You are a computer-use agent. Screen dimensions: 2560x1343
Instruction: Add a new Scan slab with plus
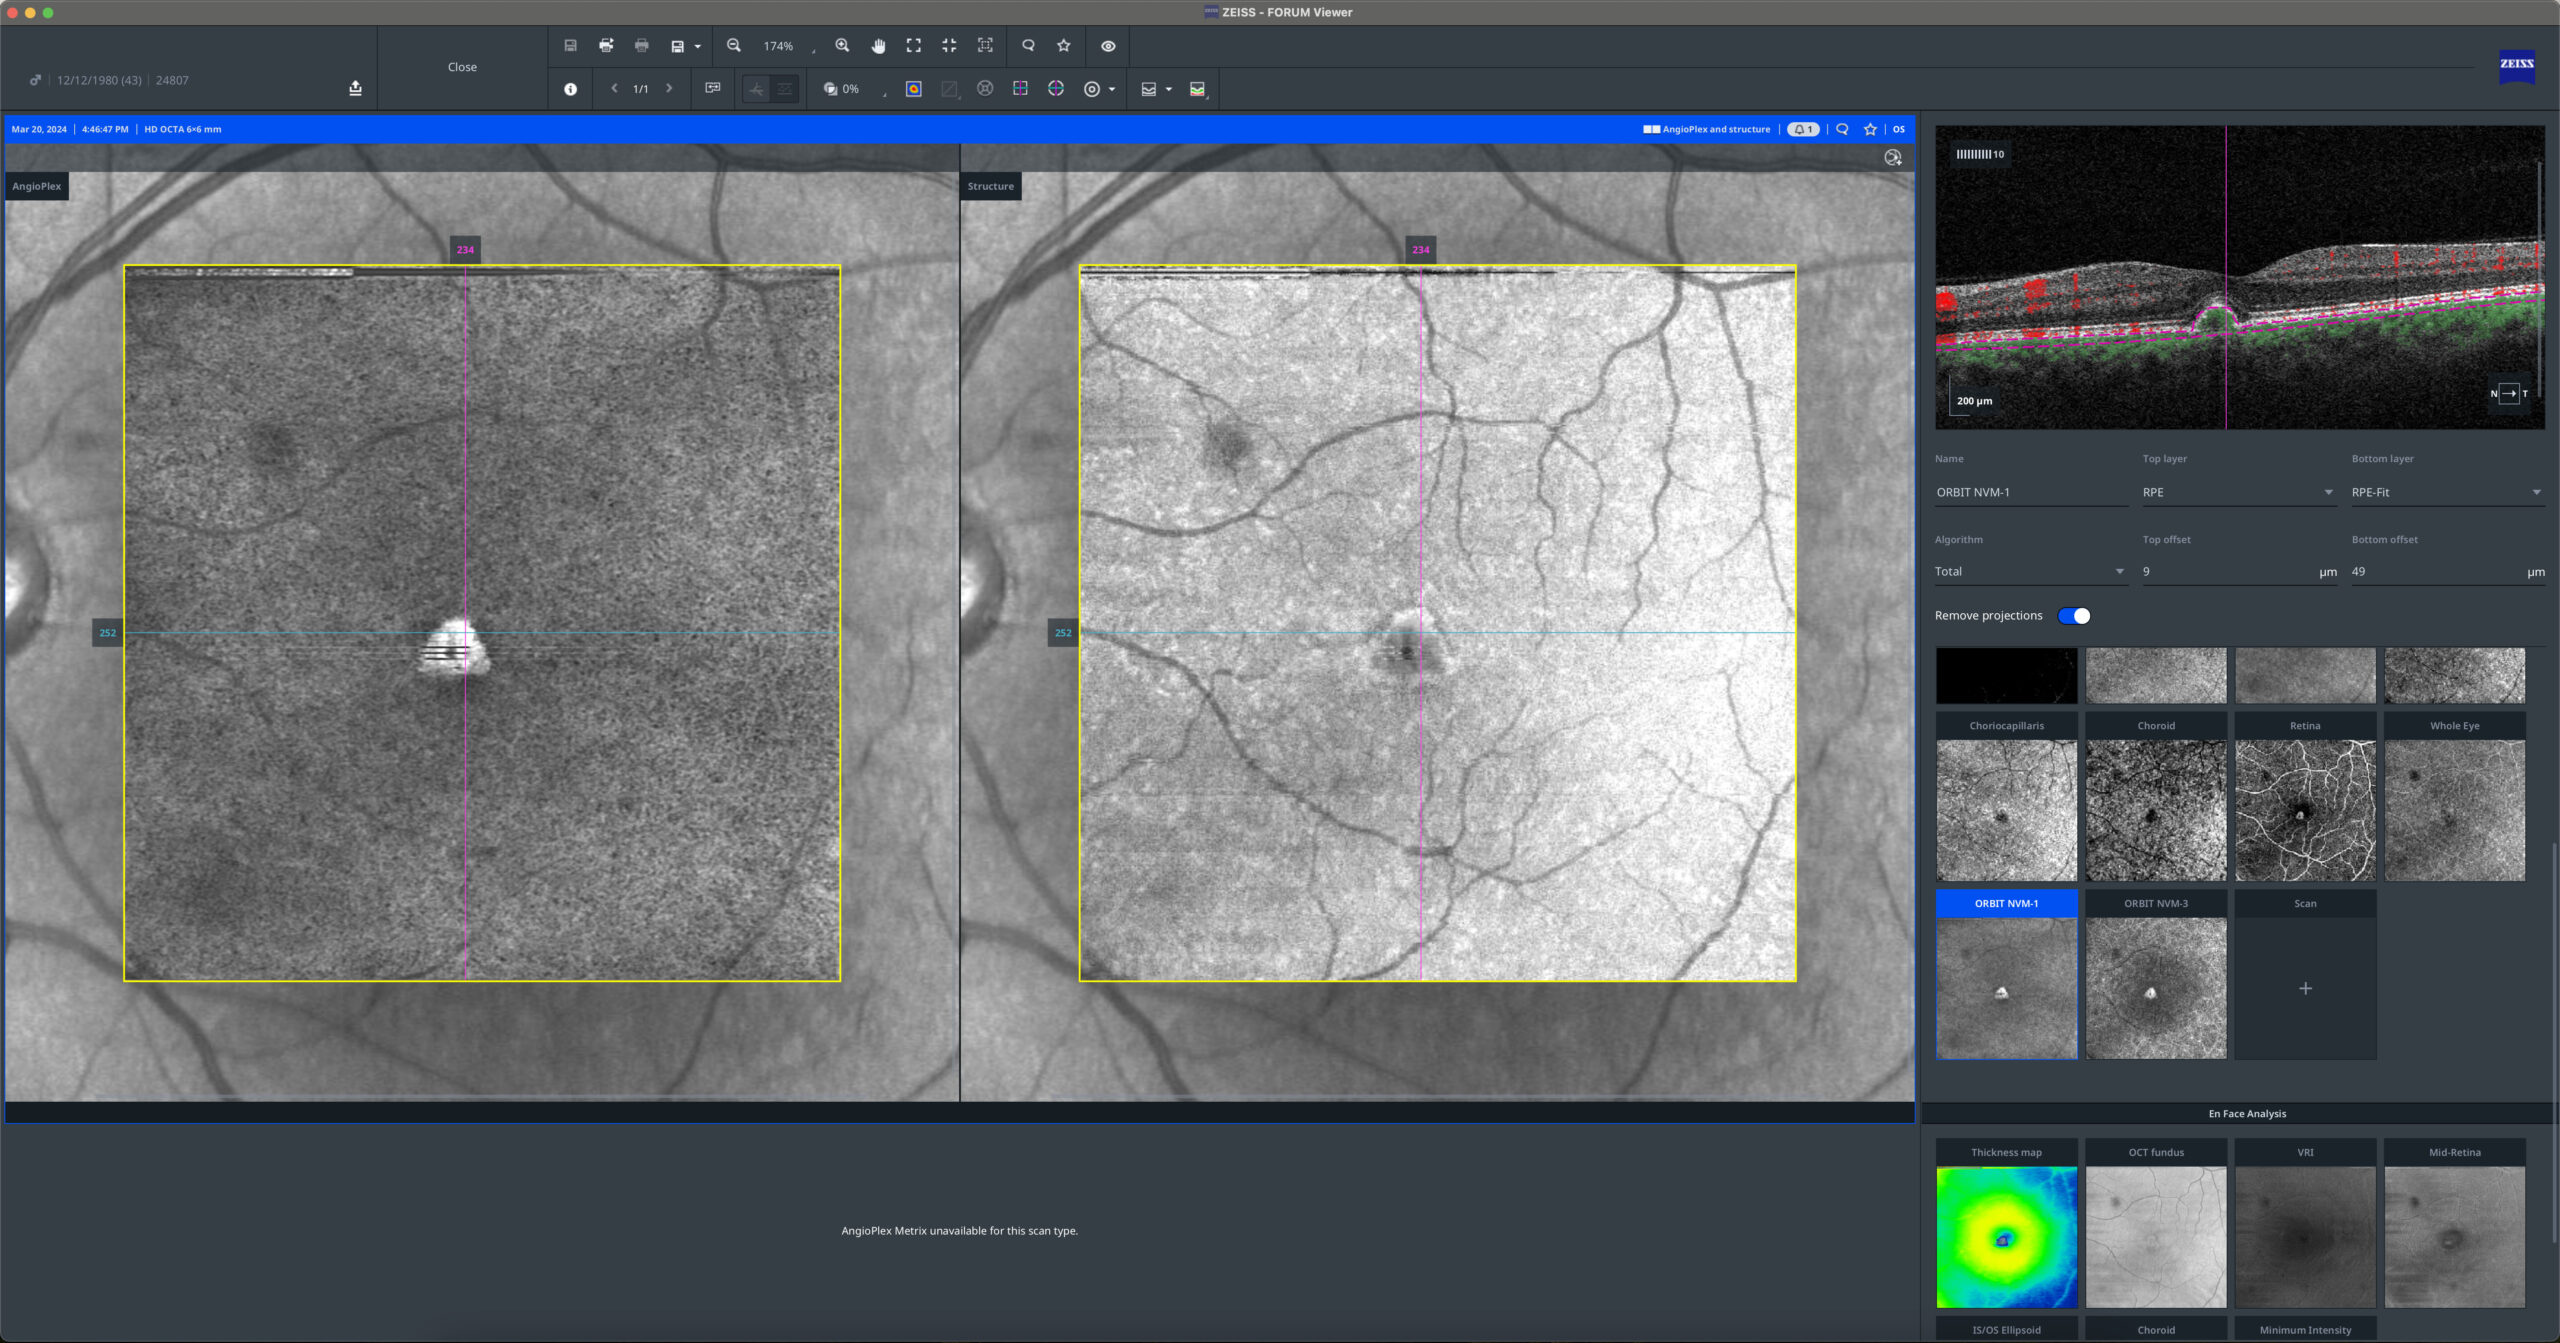2305,988
